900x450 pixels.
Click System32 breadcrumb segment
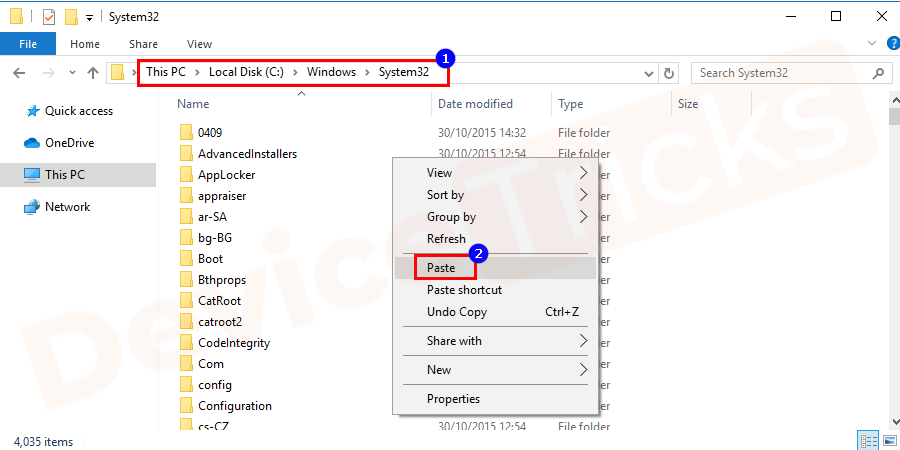404,72
